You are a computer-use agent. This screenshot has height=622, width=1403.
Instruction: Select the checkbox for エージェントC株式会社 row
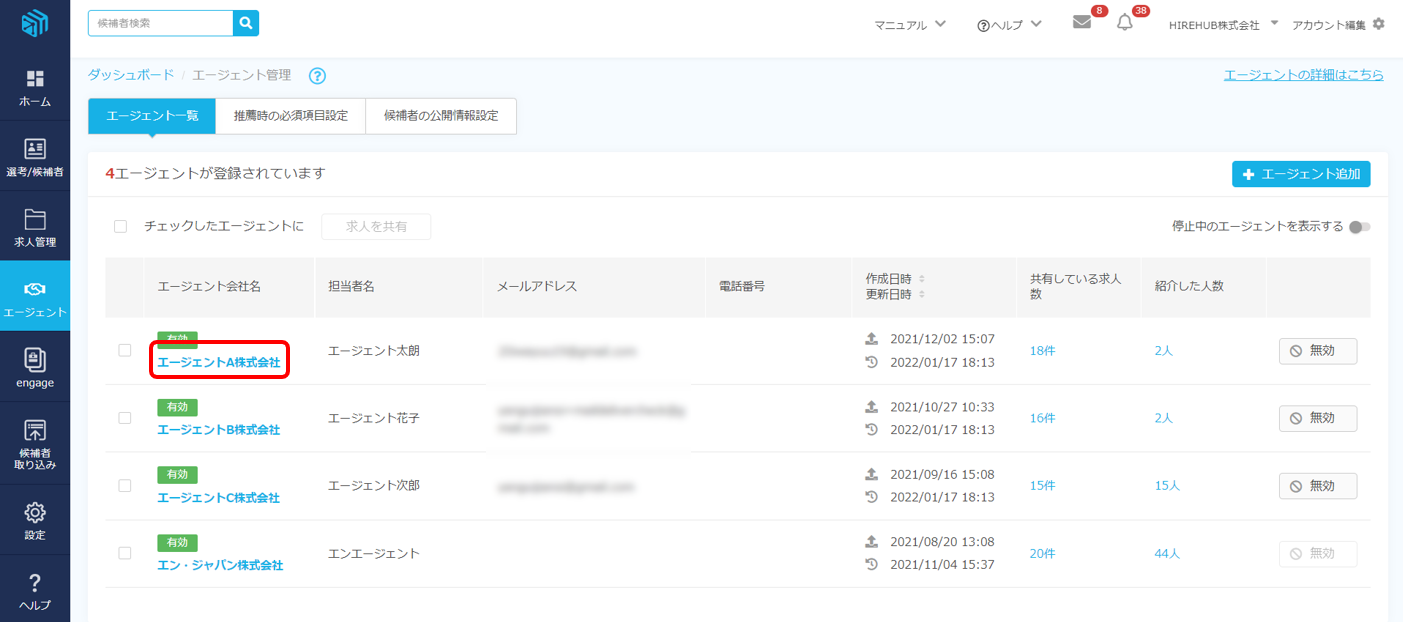click(125, 485)
